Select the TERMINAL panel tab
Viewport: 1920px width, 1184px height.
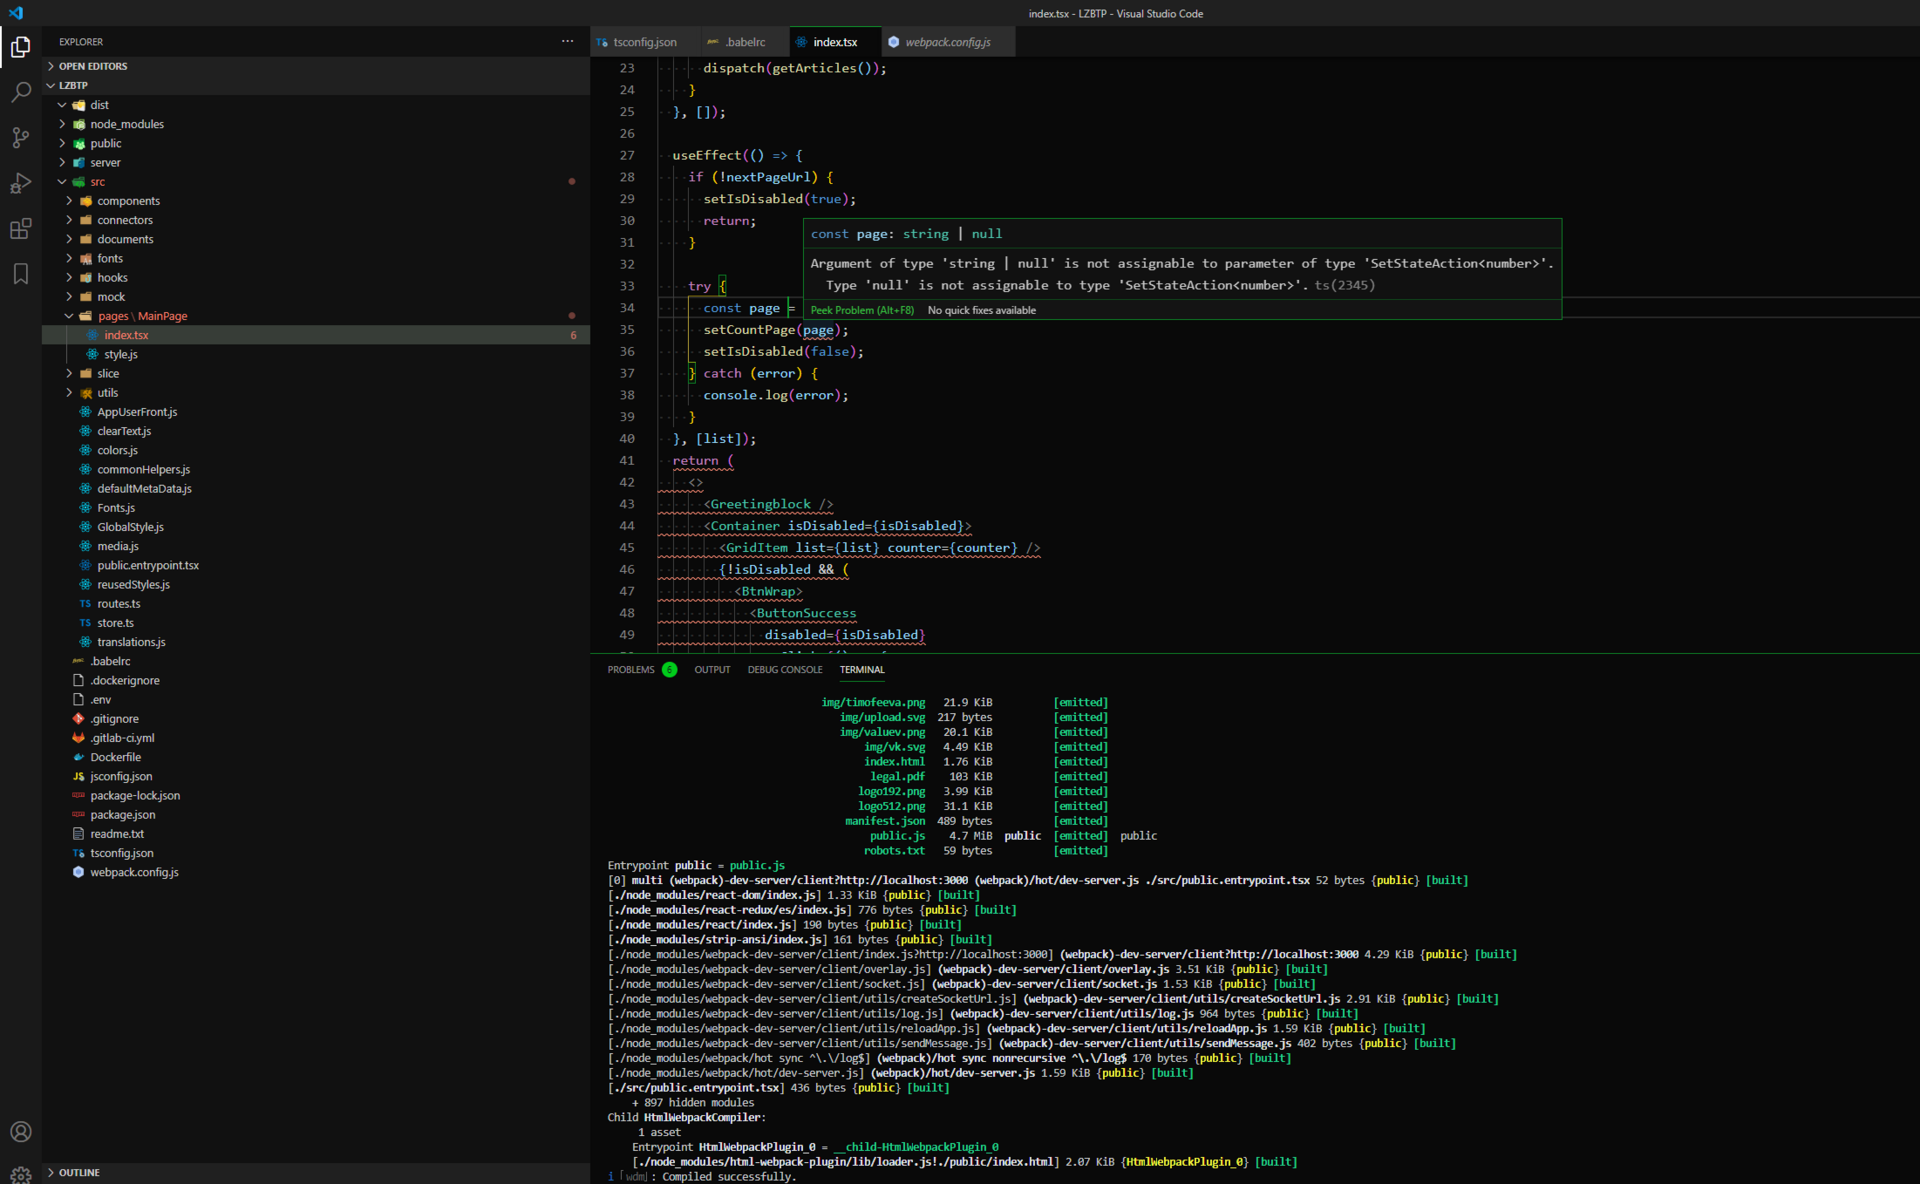(x=862, y=670)
